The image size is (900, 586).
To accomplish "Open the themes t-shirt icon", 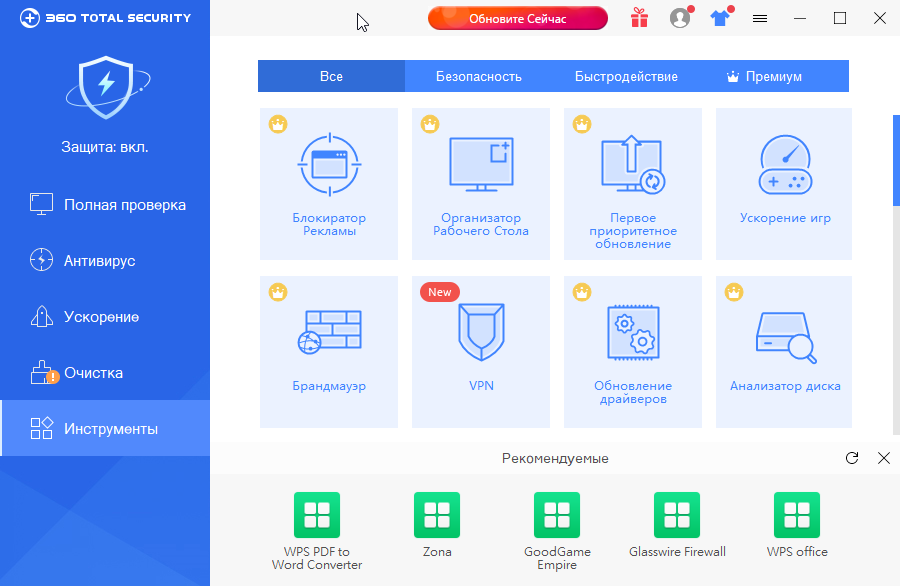I will [x=720, y=18].
